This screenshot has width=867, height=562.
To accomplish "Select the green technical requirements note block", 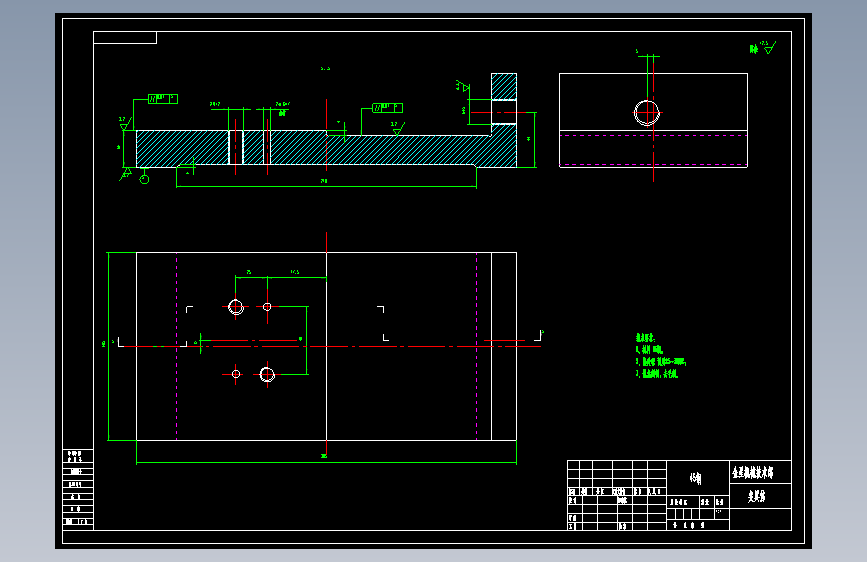I will coord(661,356).
